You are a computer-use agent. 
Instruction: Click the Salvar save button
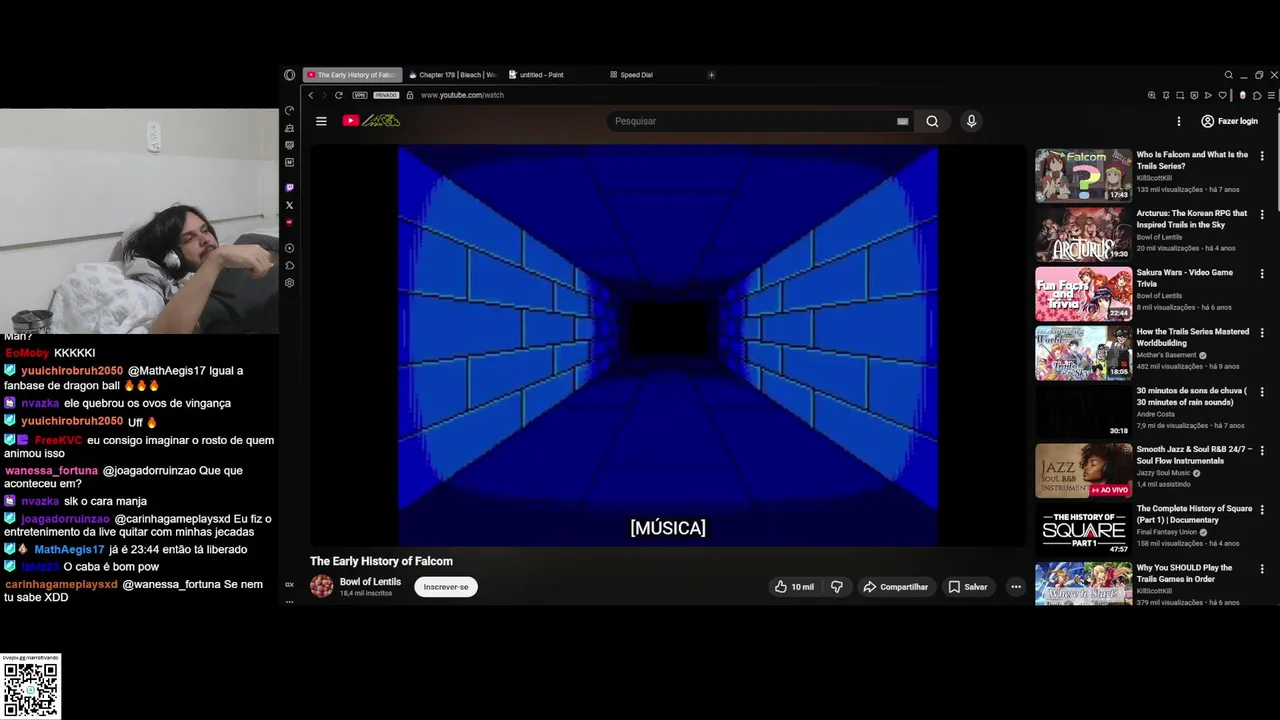(967, 587)
